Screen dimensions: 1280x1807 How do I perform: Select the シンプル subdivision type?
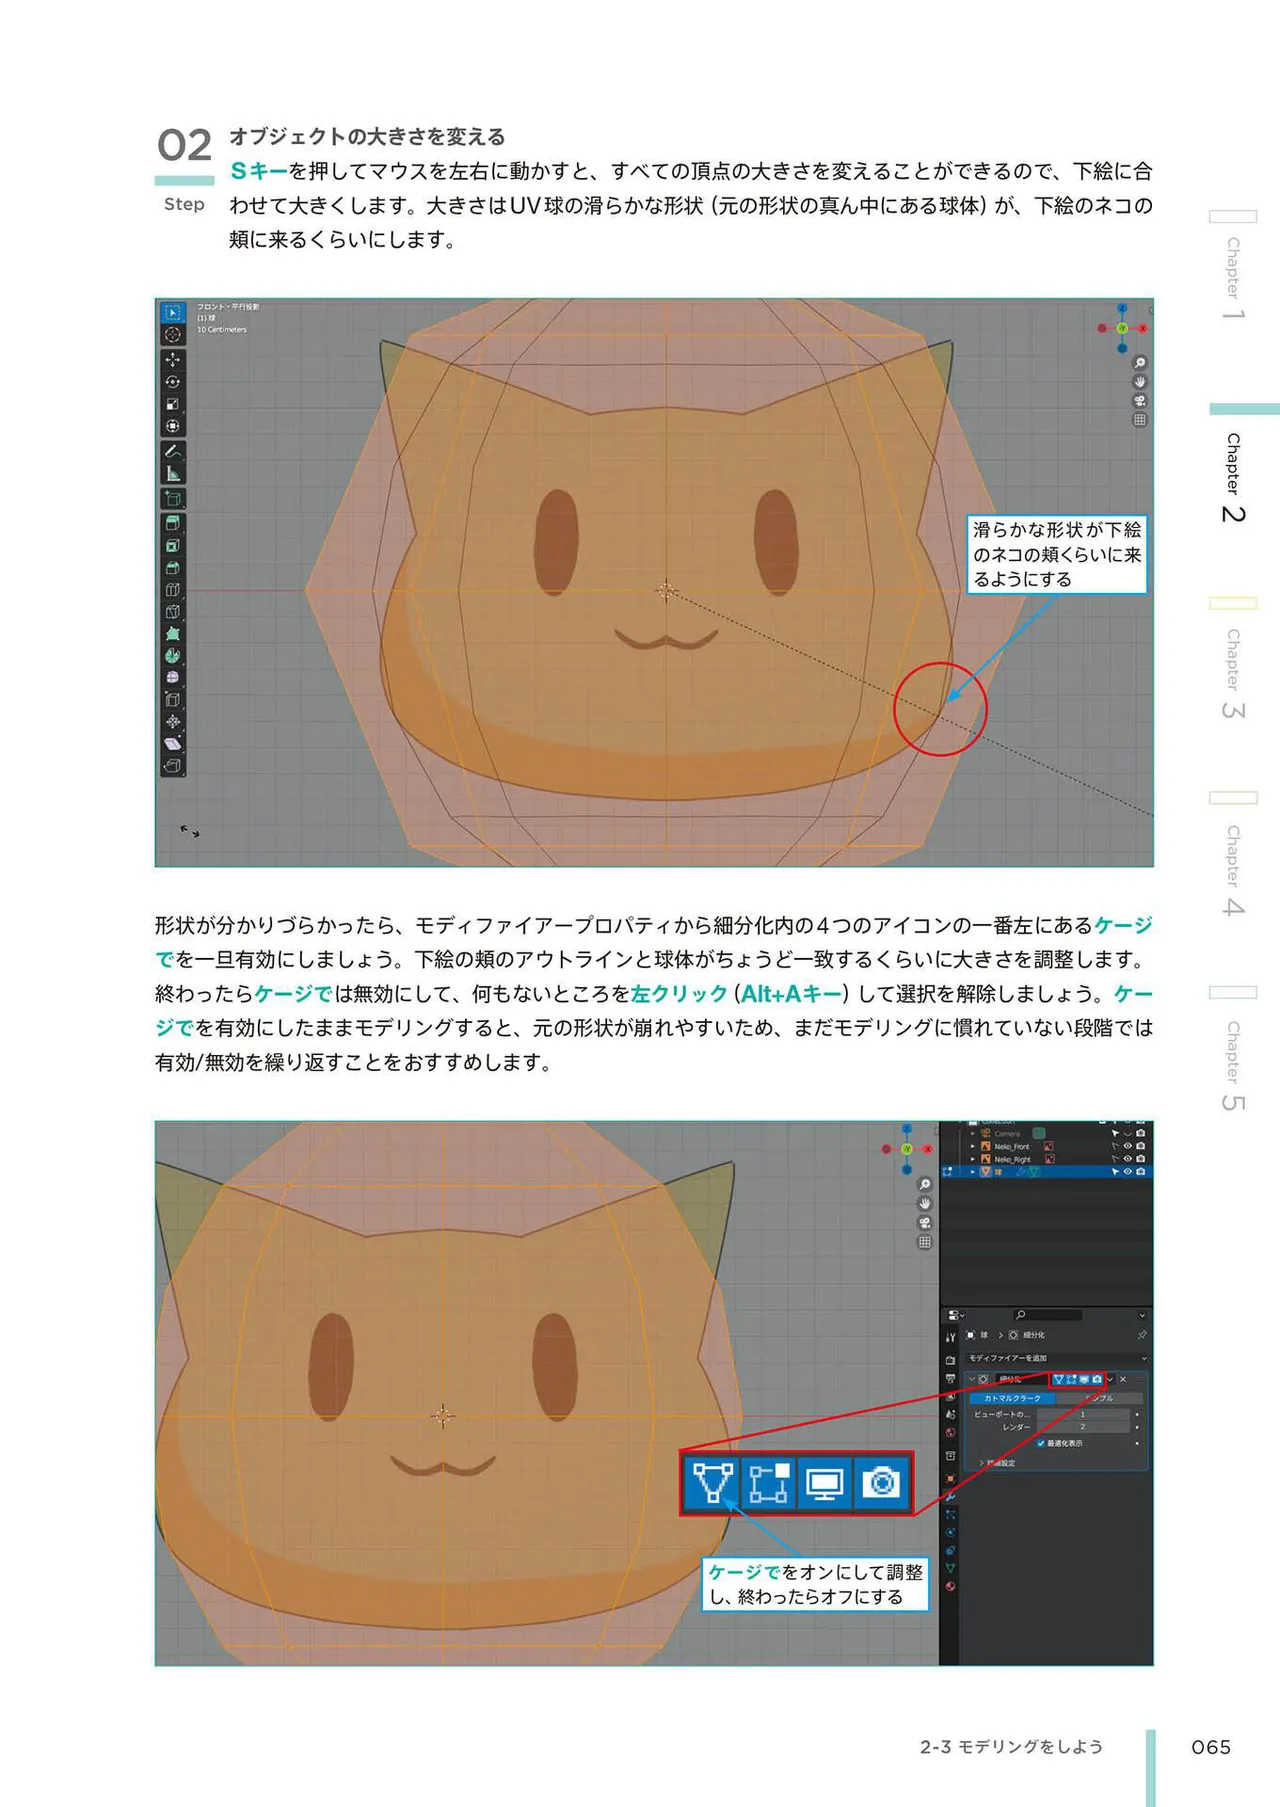pyautogui.click(x=1100, y=1398)
